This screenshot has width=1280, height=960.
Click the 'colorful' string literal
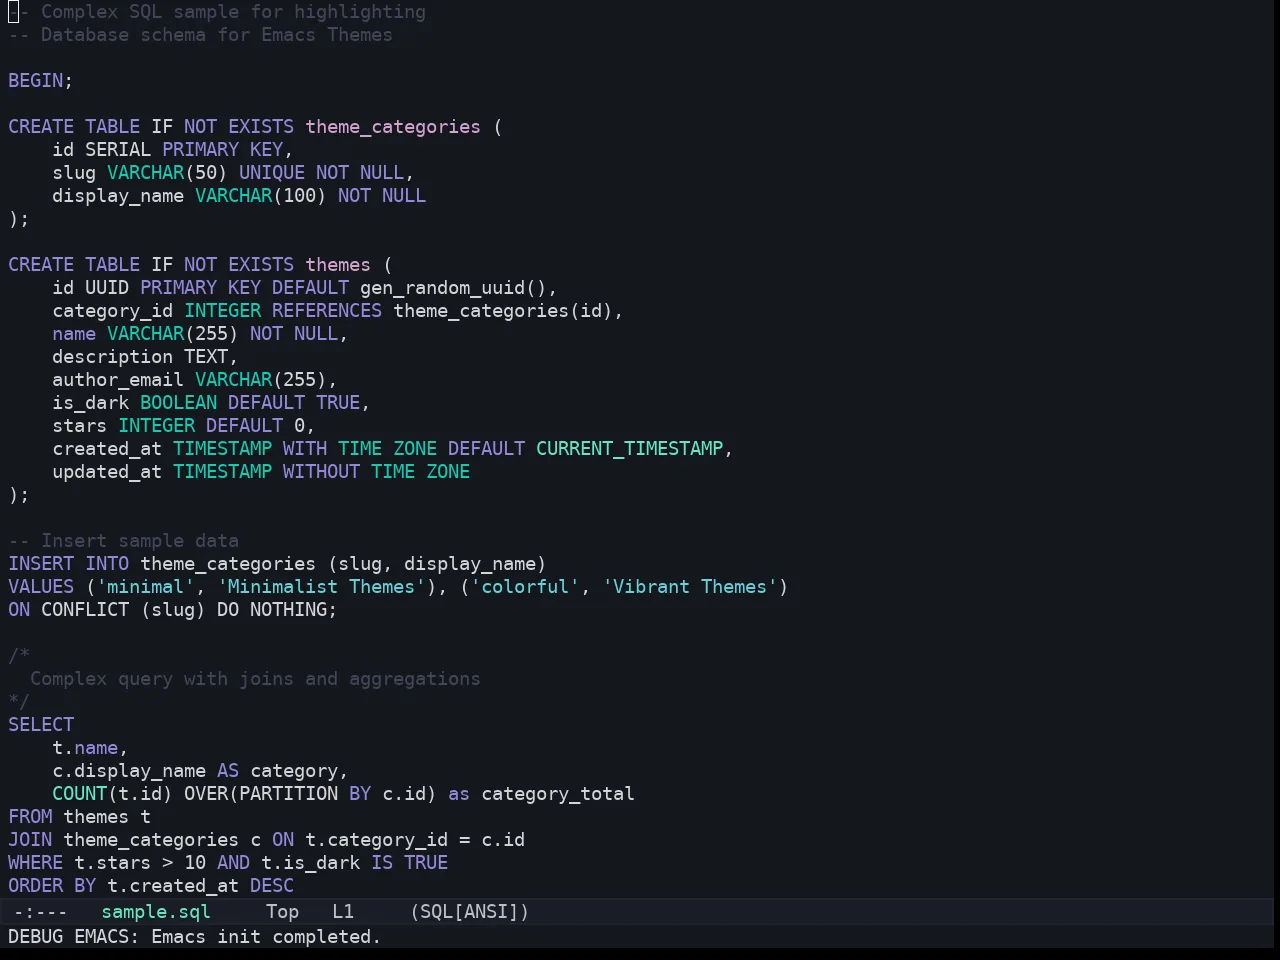point(525,587)
